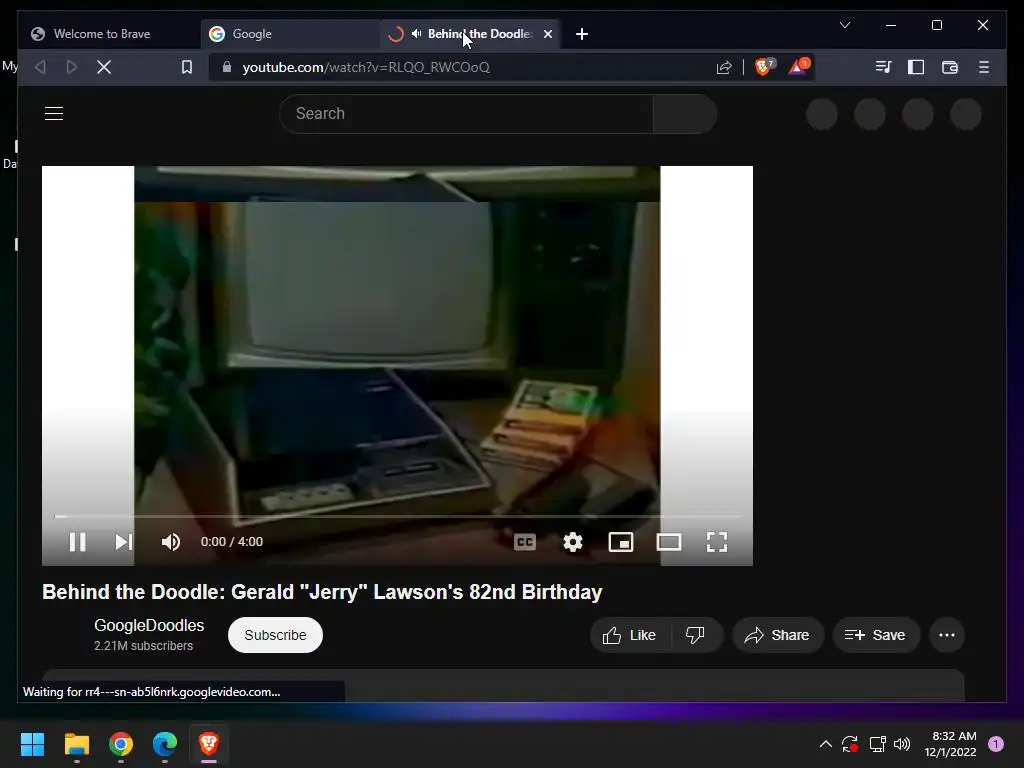Image resolution: width=1024 pixels, height=768 pixels.
Task: Open YouTube hamburger guide menu
Action: point(54,114)
